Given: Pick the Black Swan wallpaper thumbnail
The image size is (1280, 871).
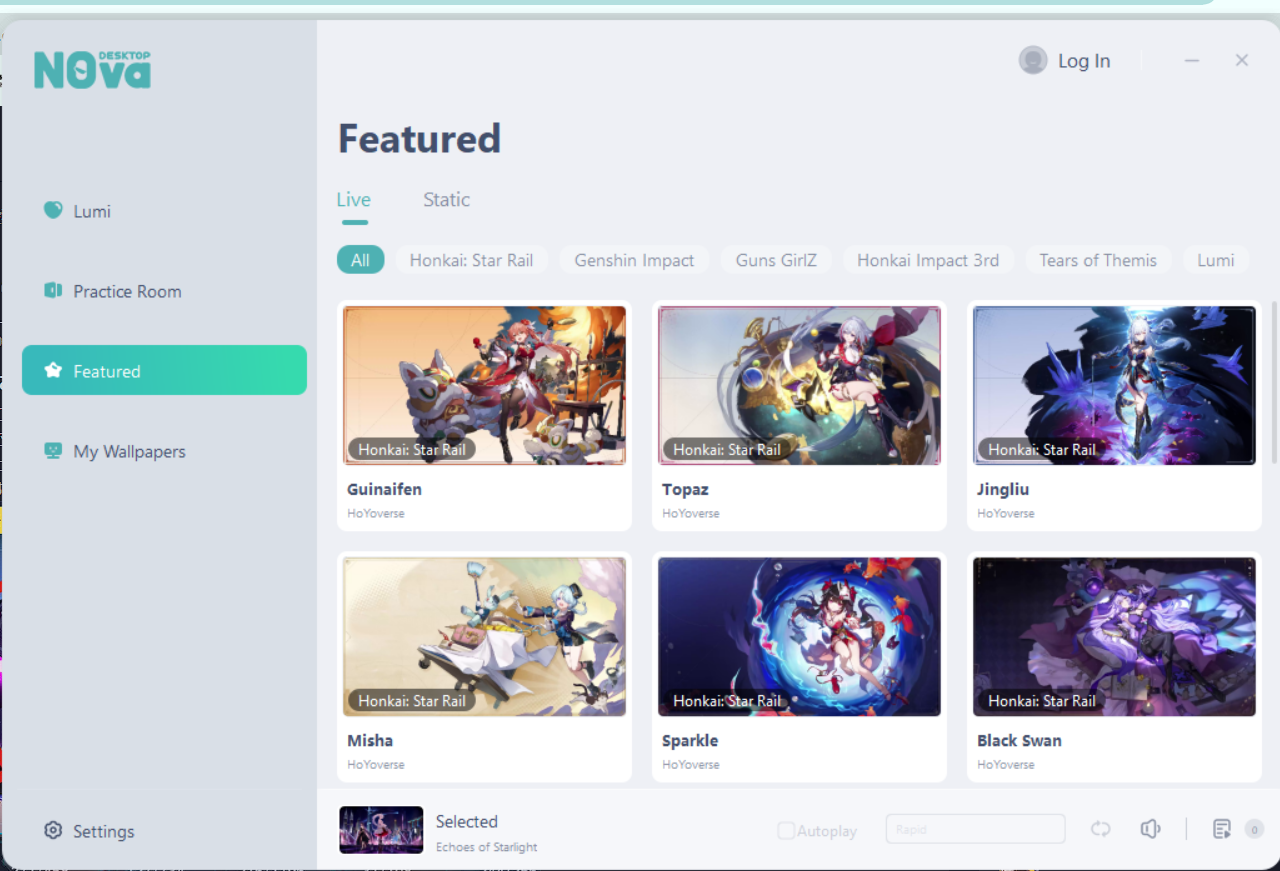Looking at the screenshot, I should pos(1114,636).
